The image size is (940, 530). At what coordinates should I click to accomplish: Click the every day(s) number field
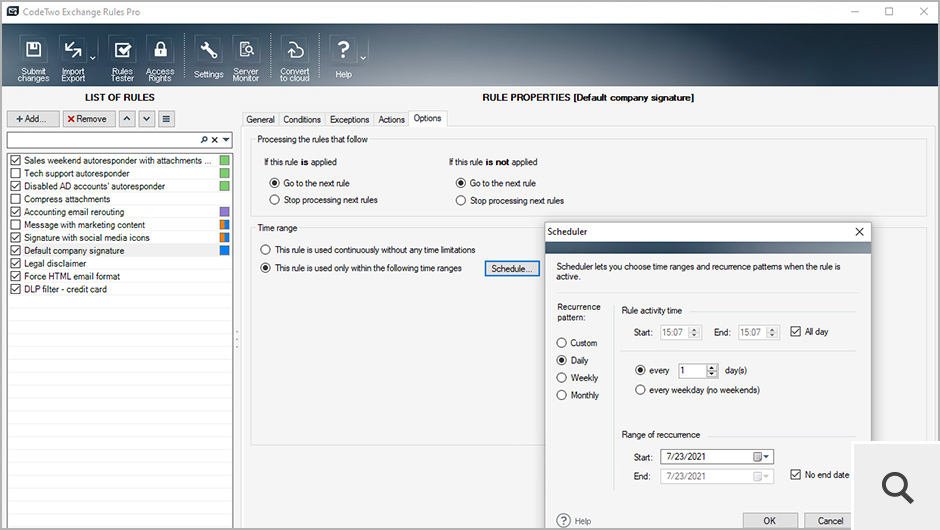coord(692,371)
